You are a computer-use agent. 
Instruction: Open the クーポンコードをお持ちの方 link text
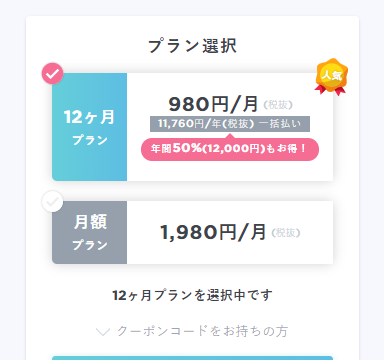[x=202, y=331]
